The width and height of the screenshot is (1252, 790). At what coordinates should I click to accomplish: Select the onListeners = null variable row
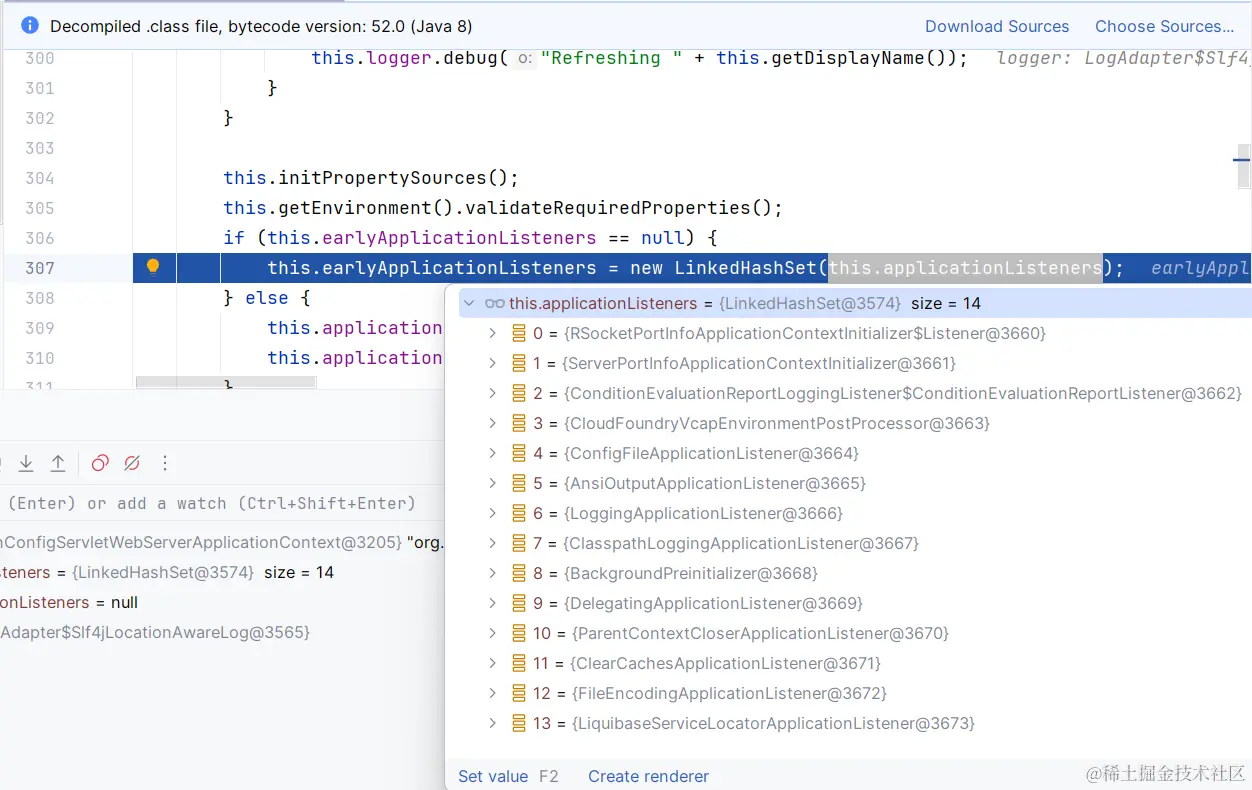click(220, 603)
